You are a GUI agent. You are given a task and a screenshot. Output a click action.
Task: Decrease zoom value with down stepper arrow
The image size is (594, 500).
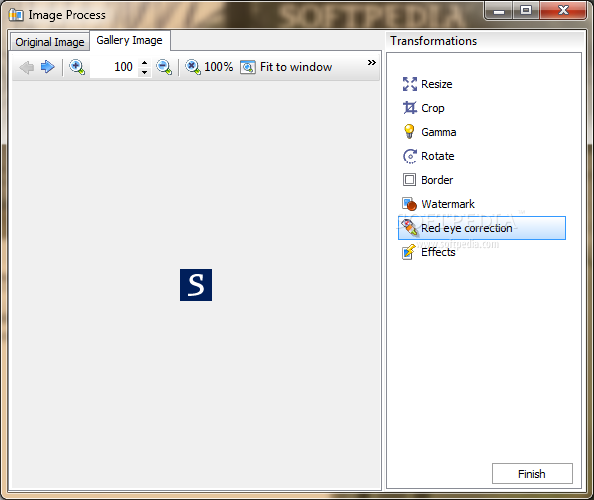[x=144, y=72]
